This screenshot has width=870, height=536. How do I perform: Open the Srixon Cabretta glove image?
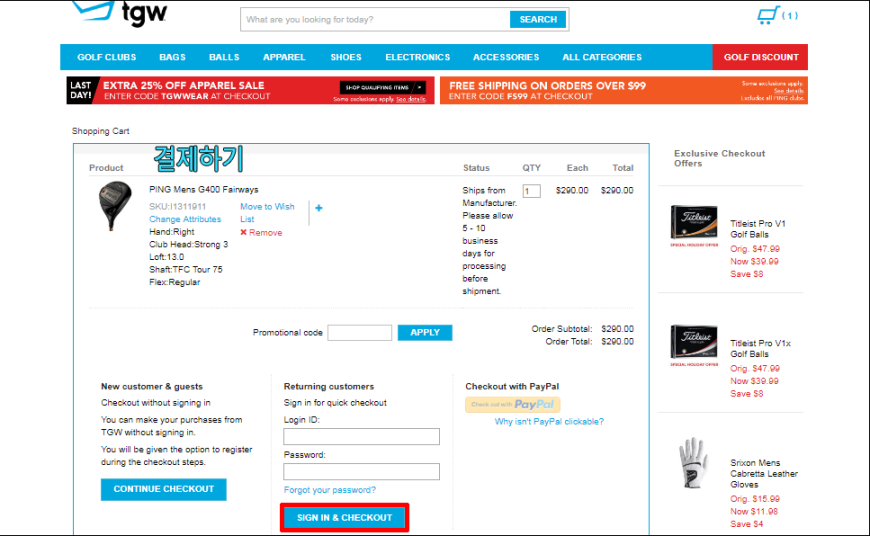point(693,463)
